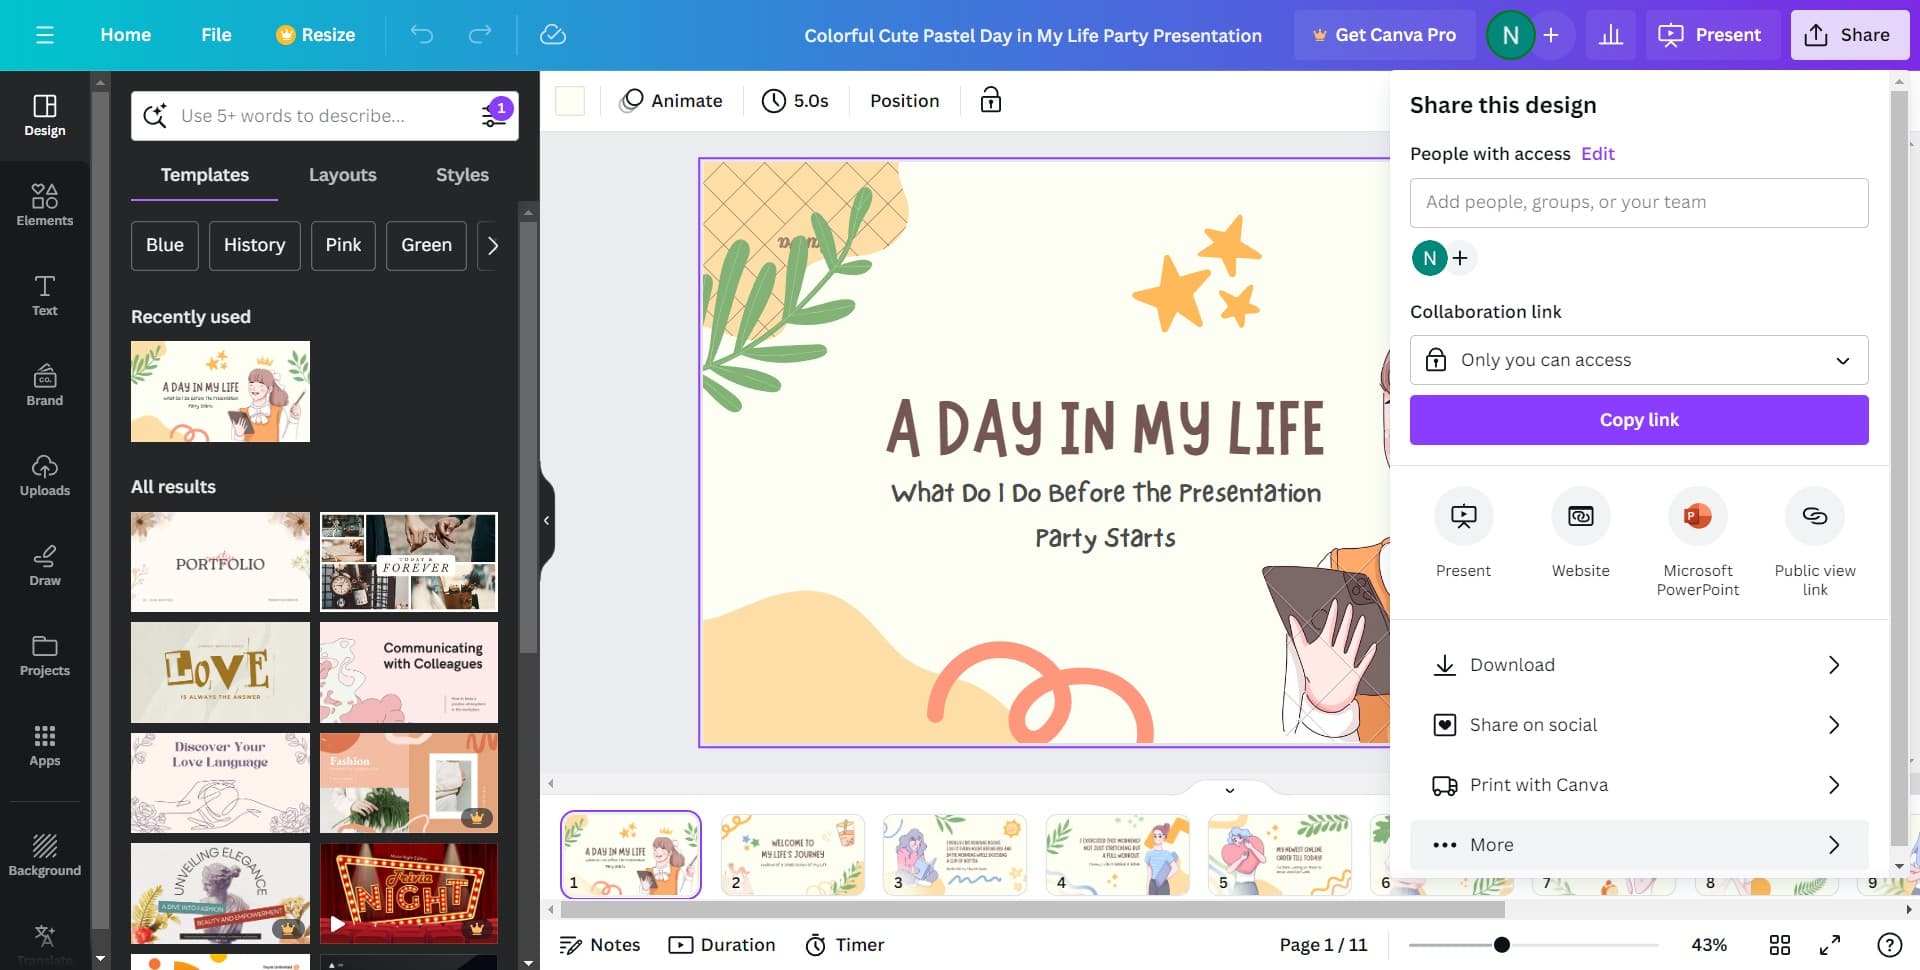This screenshot has height=970, width=1920.
Task: Switch to the Layouts tab
Action: (342, 175)
